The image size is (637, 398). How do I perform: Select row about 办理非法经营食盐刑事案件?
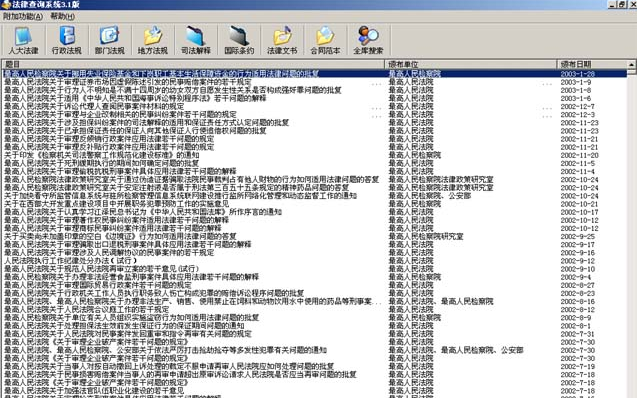click(315, 277)
